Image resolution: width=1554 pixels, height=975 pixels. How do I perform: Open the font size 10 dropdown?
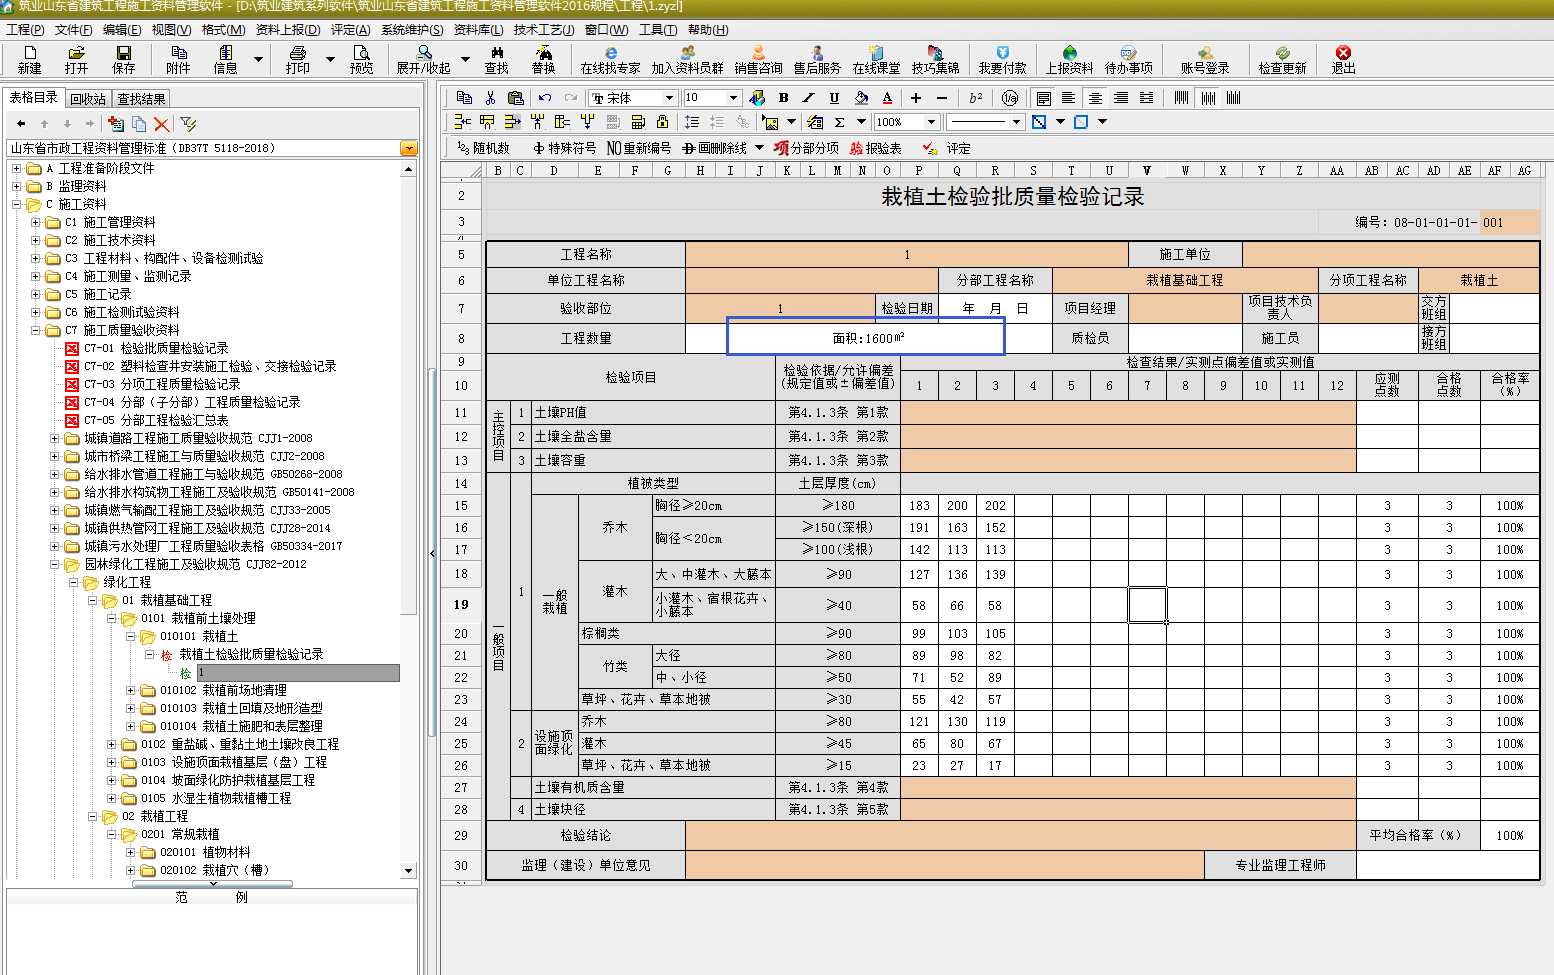coord(733,97)
